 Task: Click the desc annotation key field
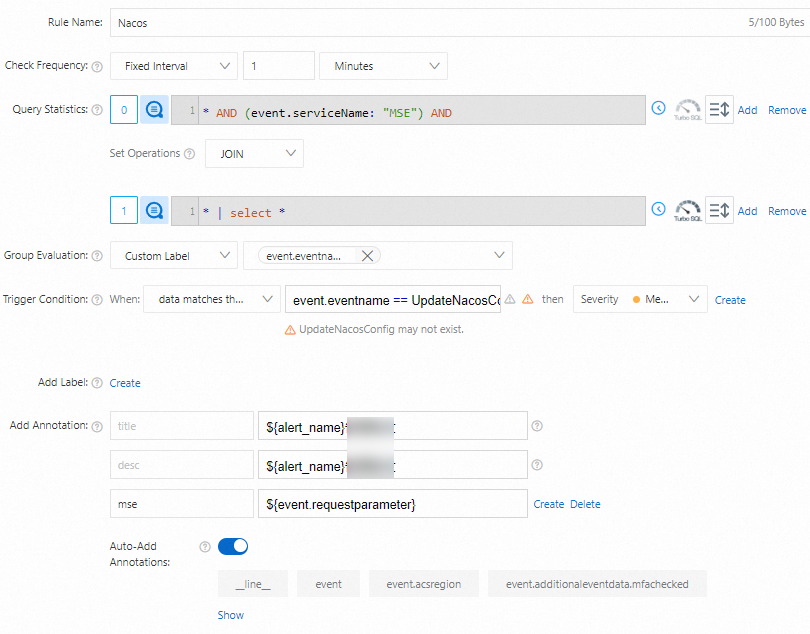(x=182, y=465)
